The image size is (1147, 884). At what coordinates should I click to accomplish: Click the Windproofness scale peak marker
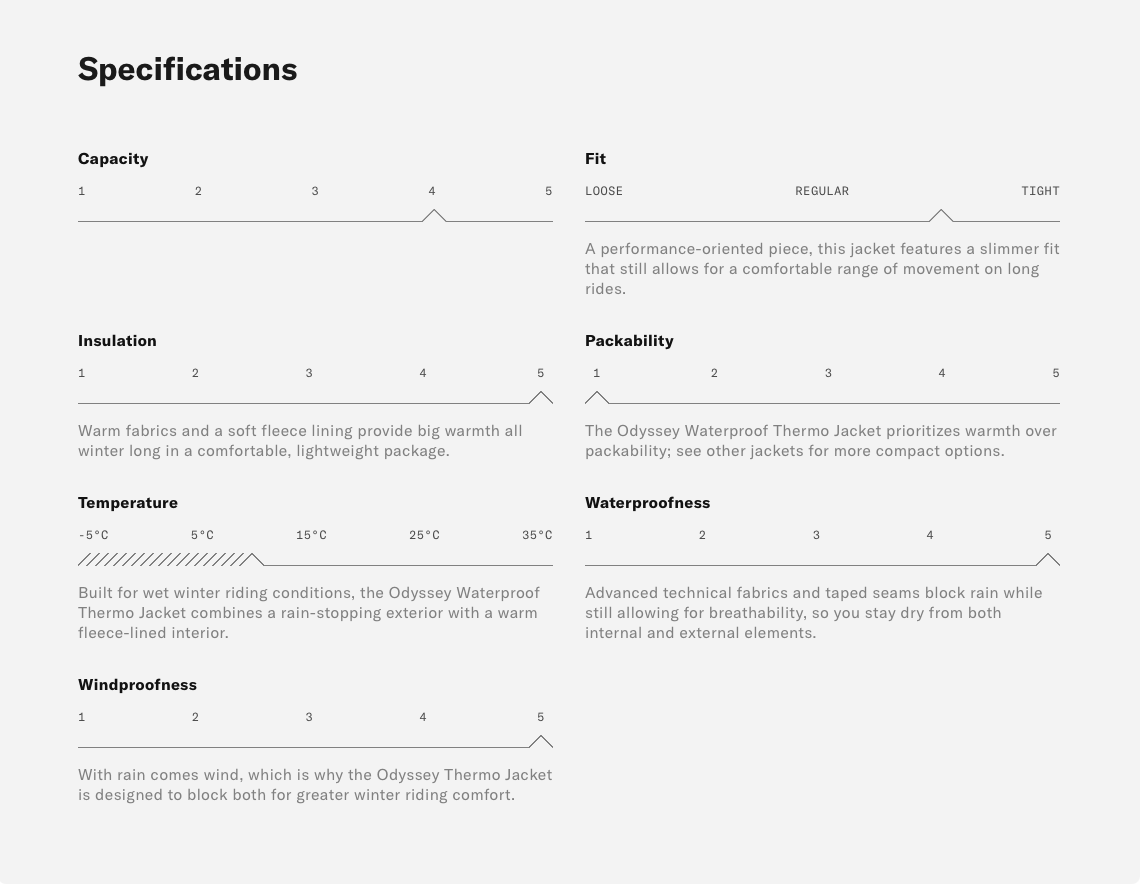(x=540, y=741)
